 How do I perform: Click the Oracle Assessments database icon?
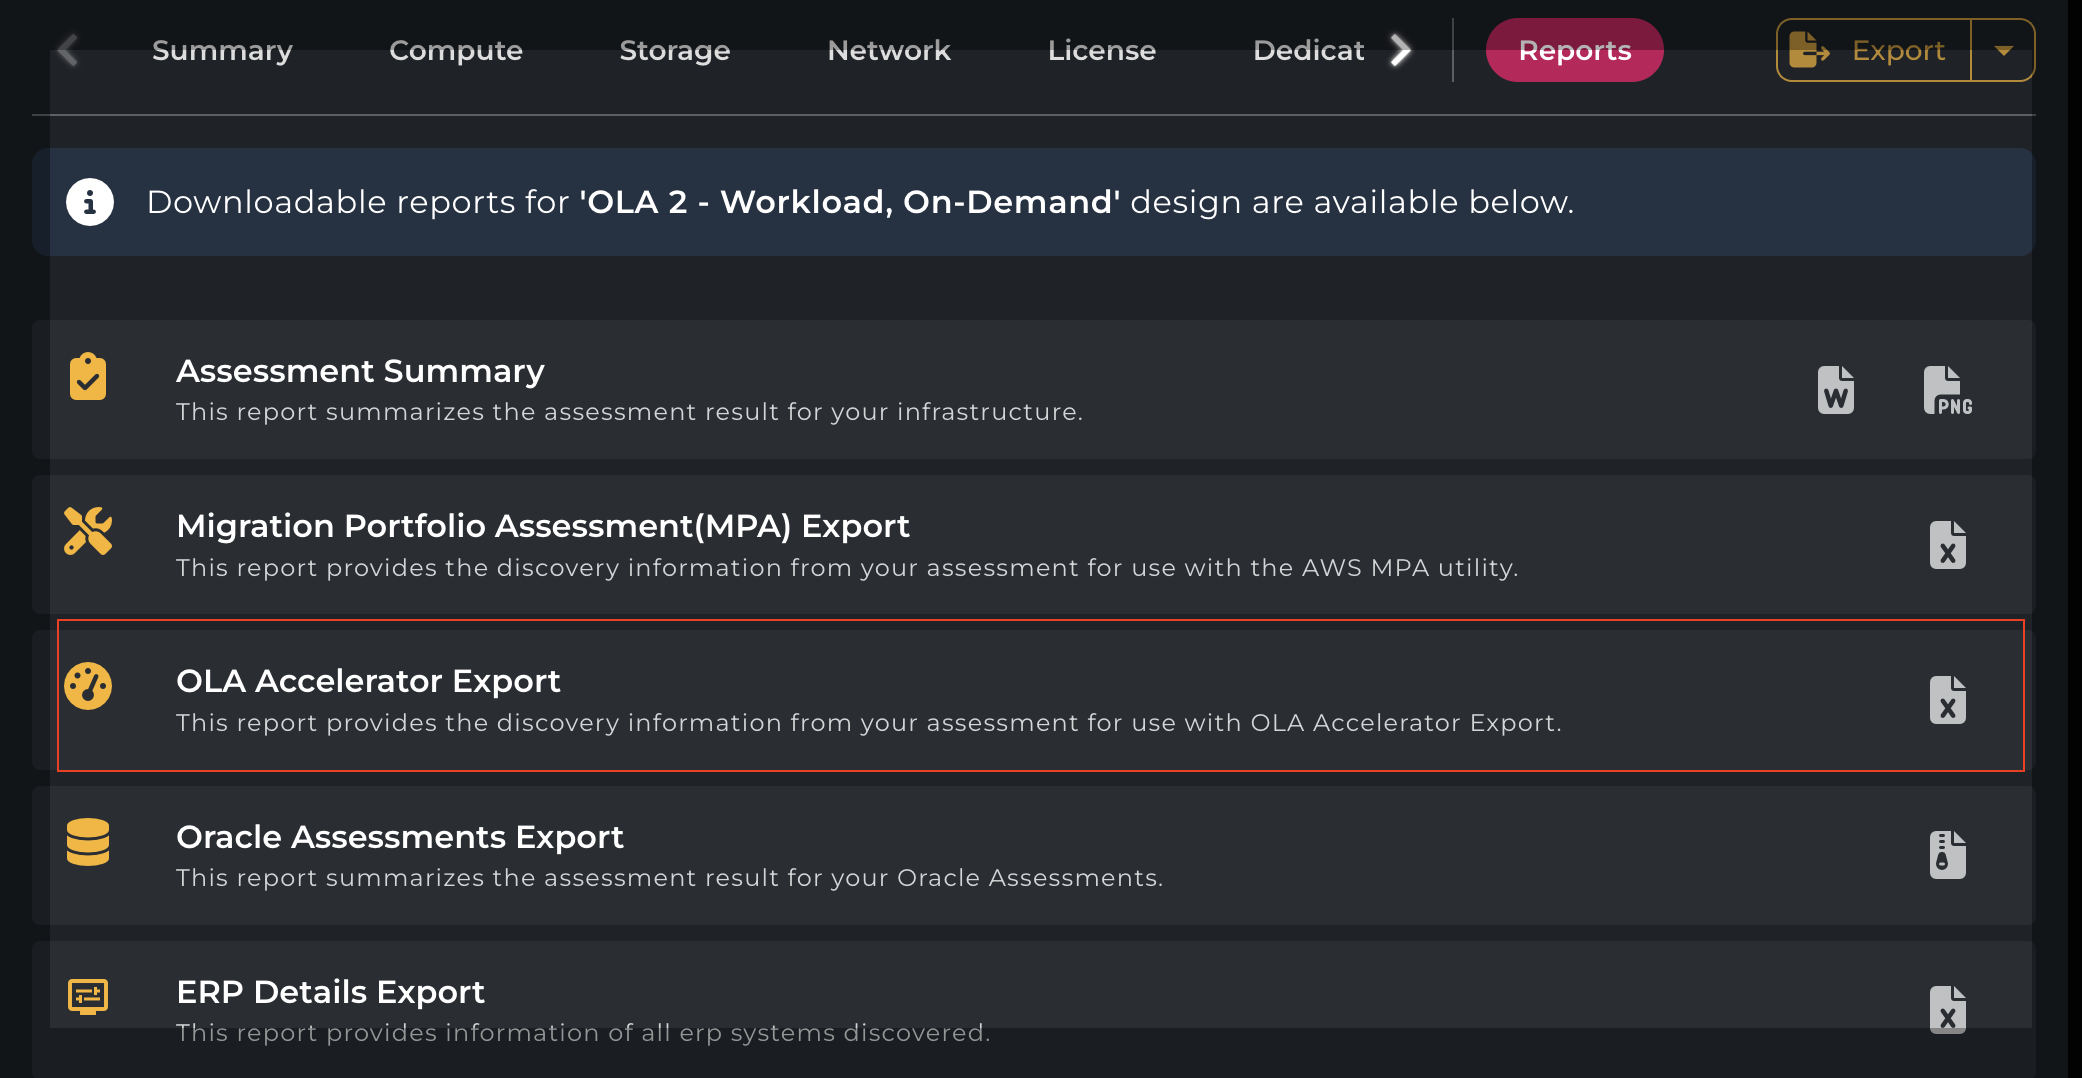point(88,842)
